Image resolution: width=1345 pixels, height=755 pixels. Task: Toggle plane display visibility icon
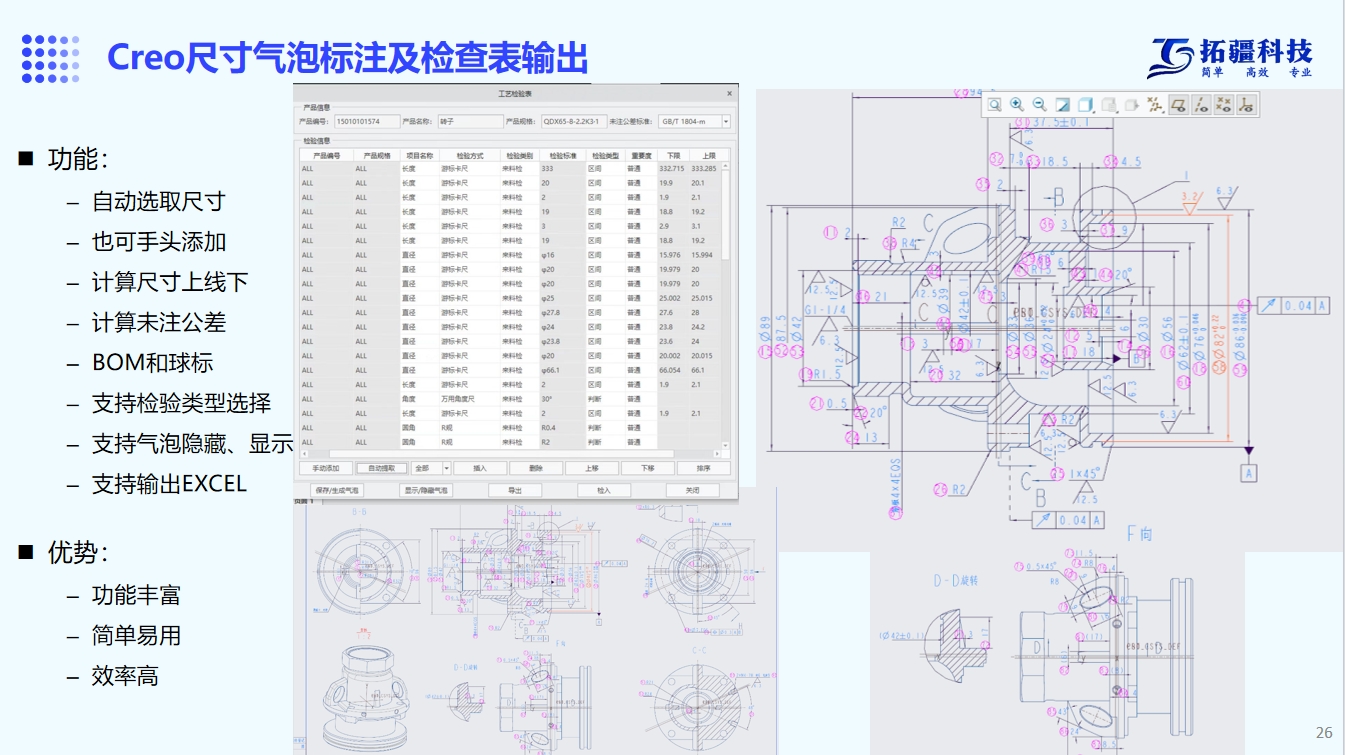click(1178, 104)
